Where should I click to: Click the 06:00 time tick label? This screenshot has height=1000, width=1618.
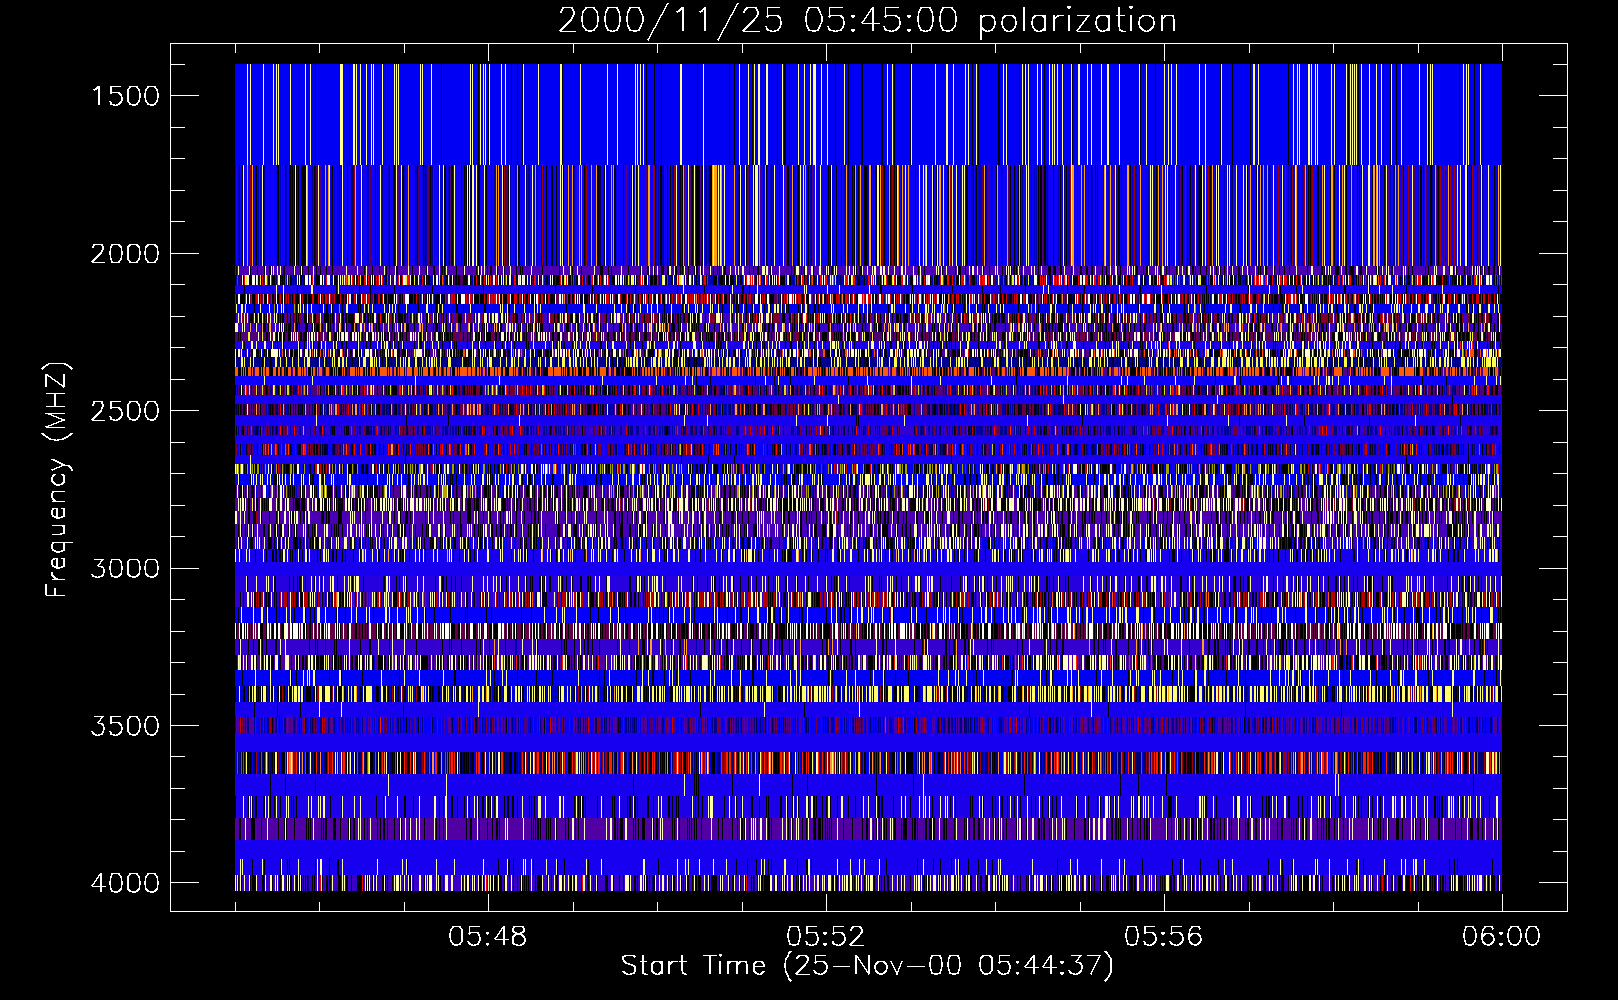click(x=1502, y=937)
